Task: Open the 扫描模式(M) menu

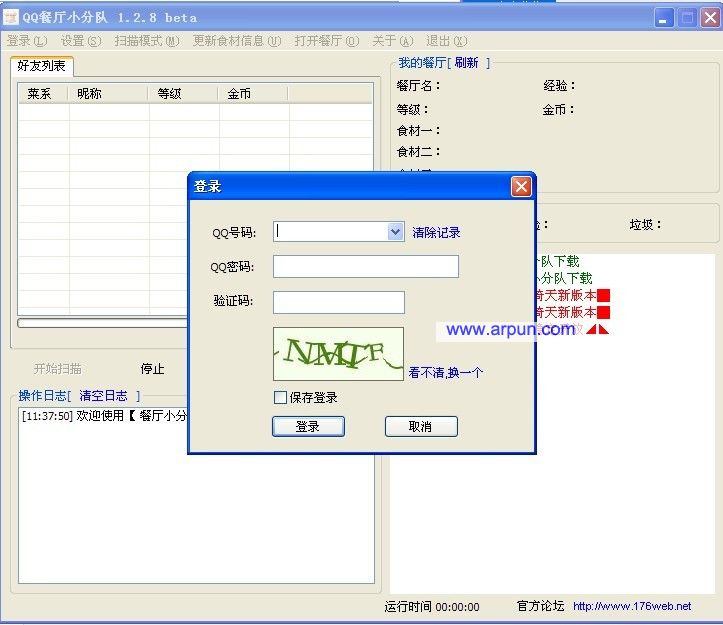Action: click(x=147, y=41)
